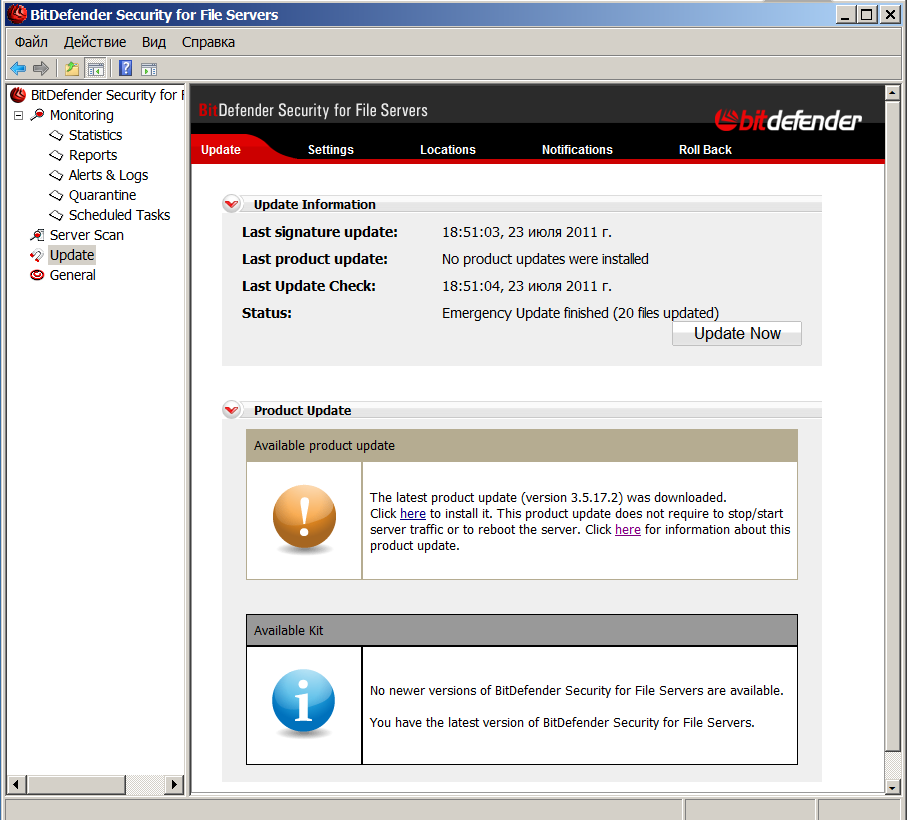Click the Quarantine item icon

point(56,195)
